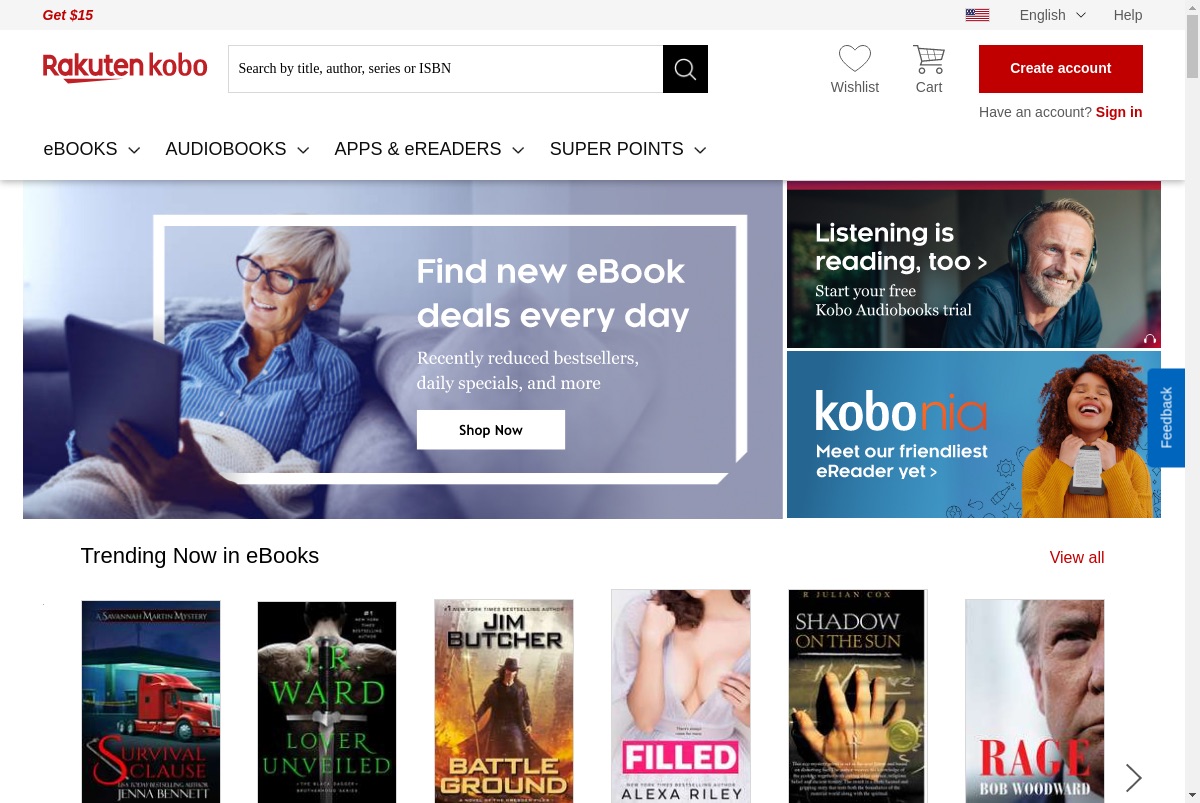Open the APPS & eREADERS menu
This screenshot has height=803, width=1200.
[x=429, y=149]
